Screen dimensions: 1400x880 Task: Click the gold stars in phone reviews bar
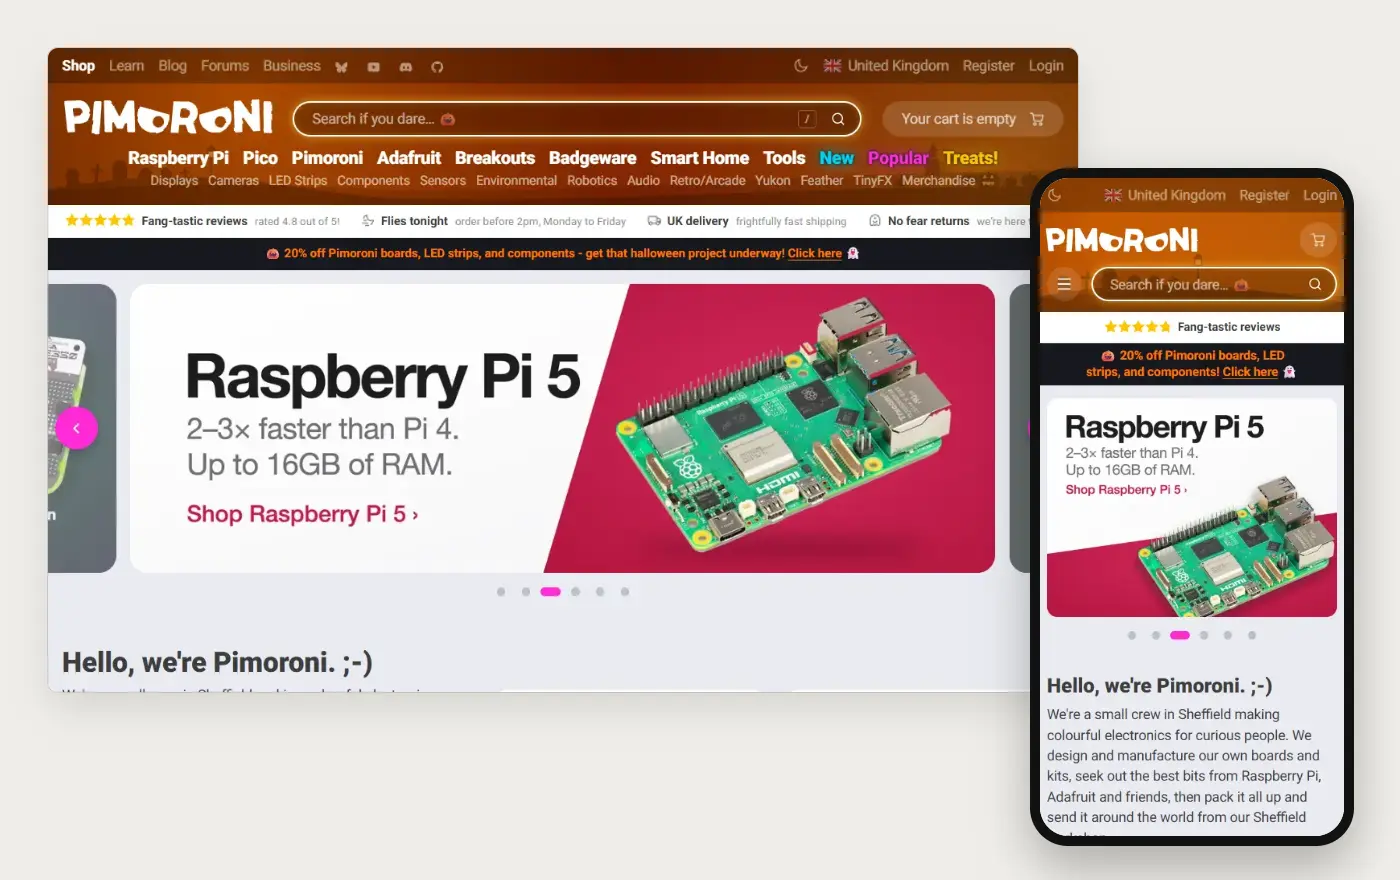(1138, 327)
